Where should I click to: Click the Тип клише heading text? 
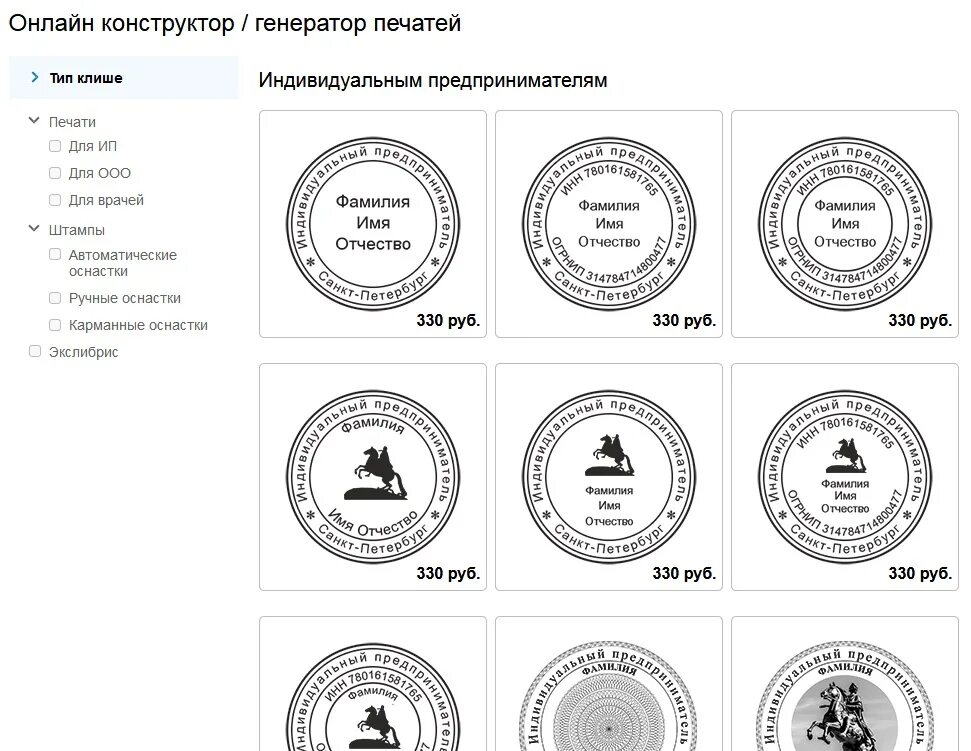[86, 78]
